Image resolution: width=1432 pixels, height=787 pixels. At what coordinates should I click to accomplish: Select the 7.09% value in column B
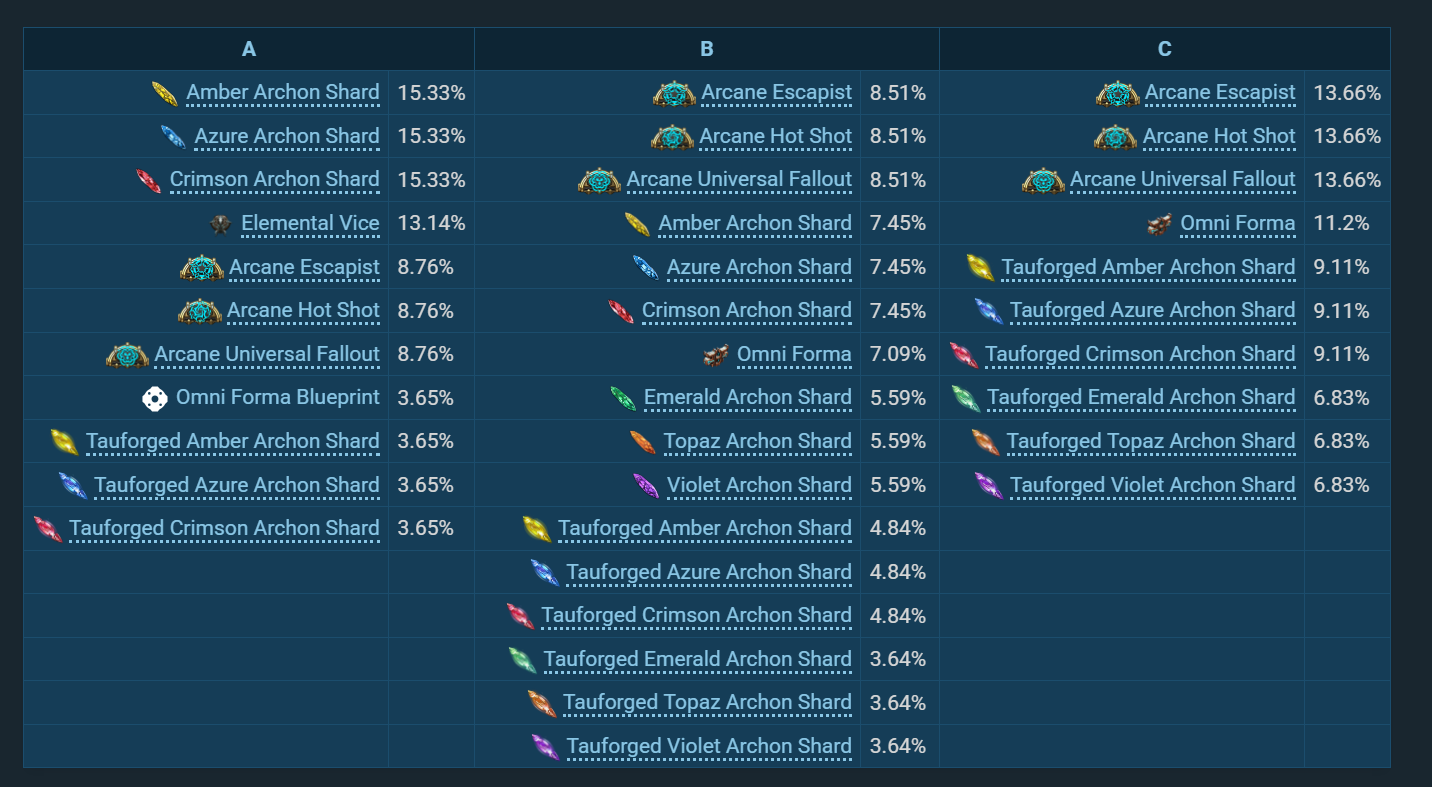(898, 354)
